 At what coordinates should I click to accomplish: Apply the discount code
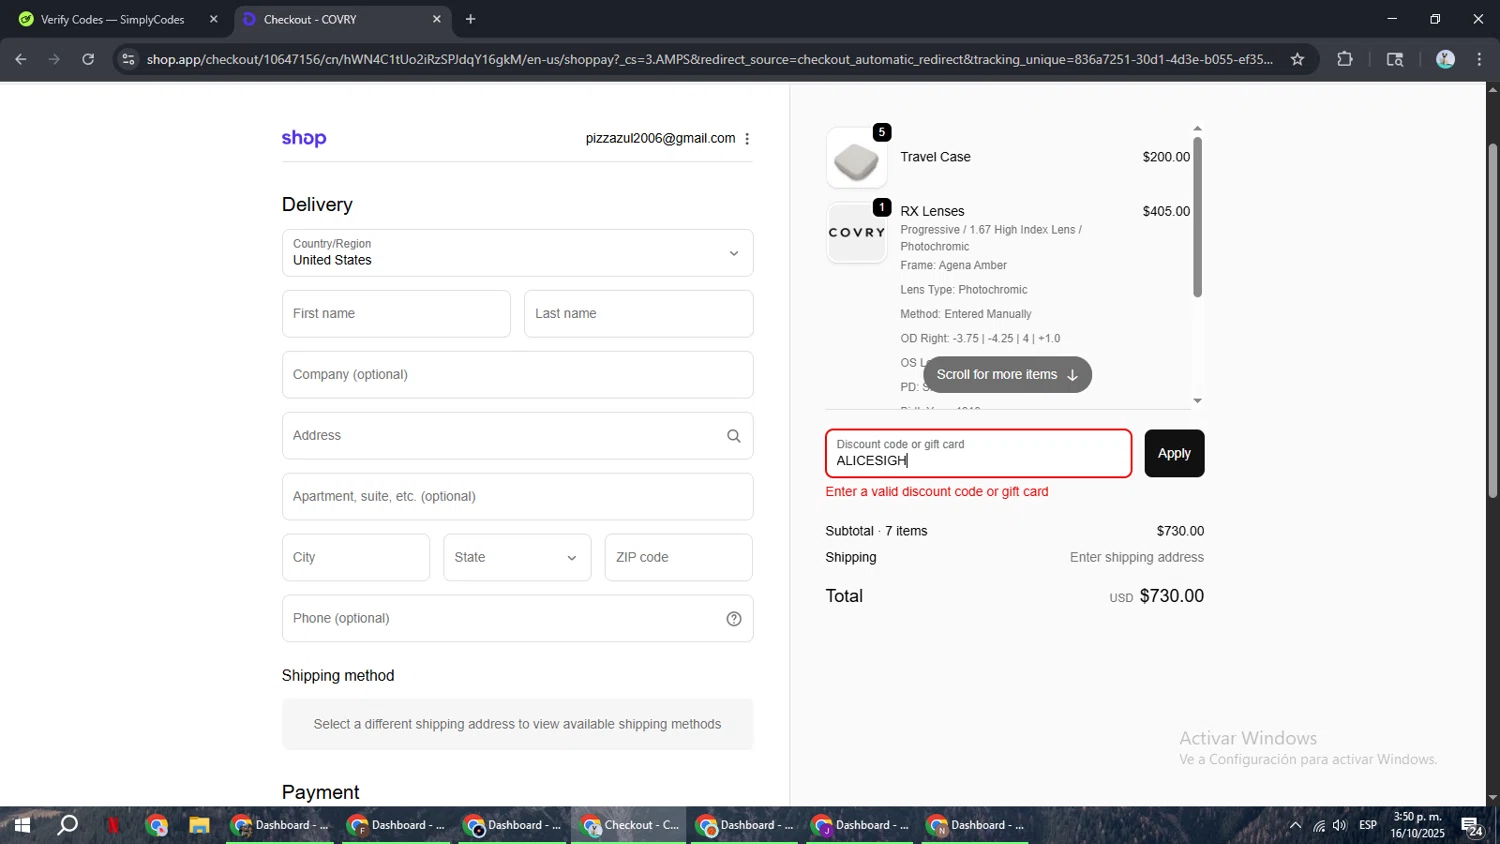point(1174,454)
